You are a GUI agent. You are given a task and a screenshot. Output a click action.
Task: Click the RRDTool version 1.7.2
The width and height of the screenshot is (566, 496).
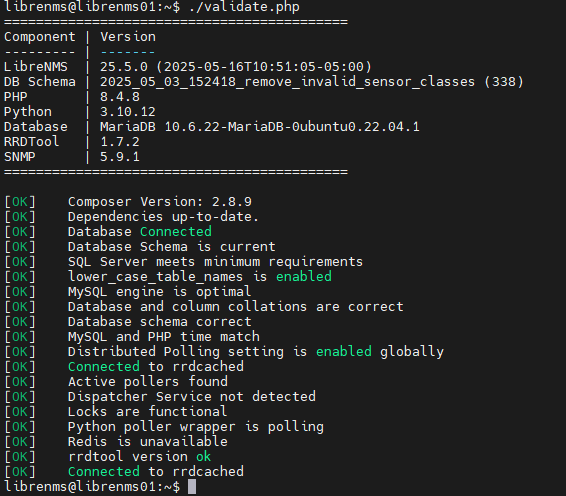[x=120, y=142]
